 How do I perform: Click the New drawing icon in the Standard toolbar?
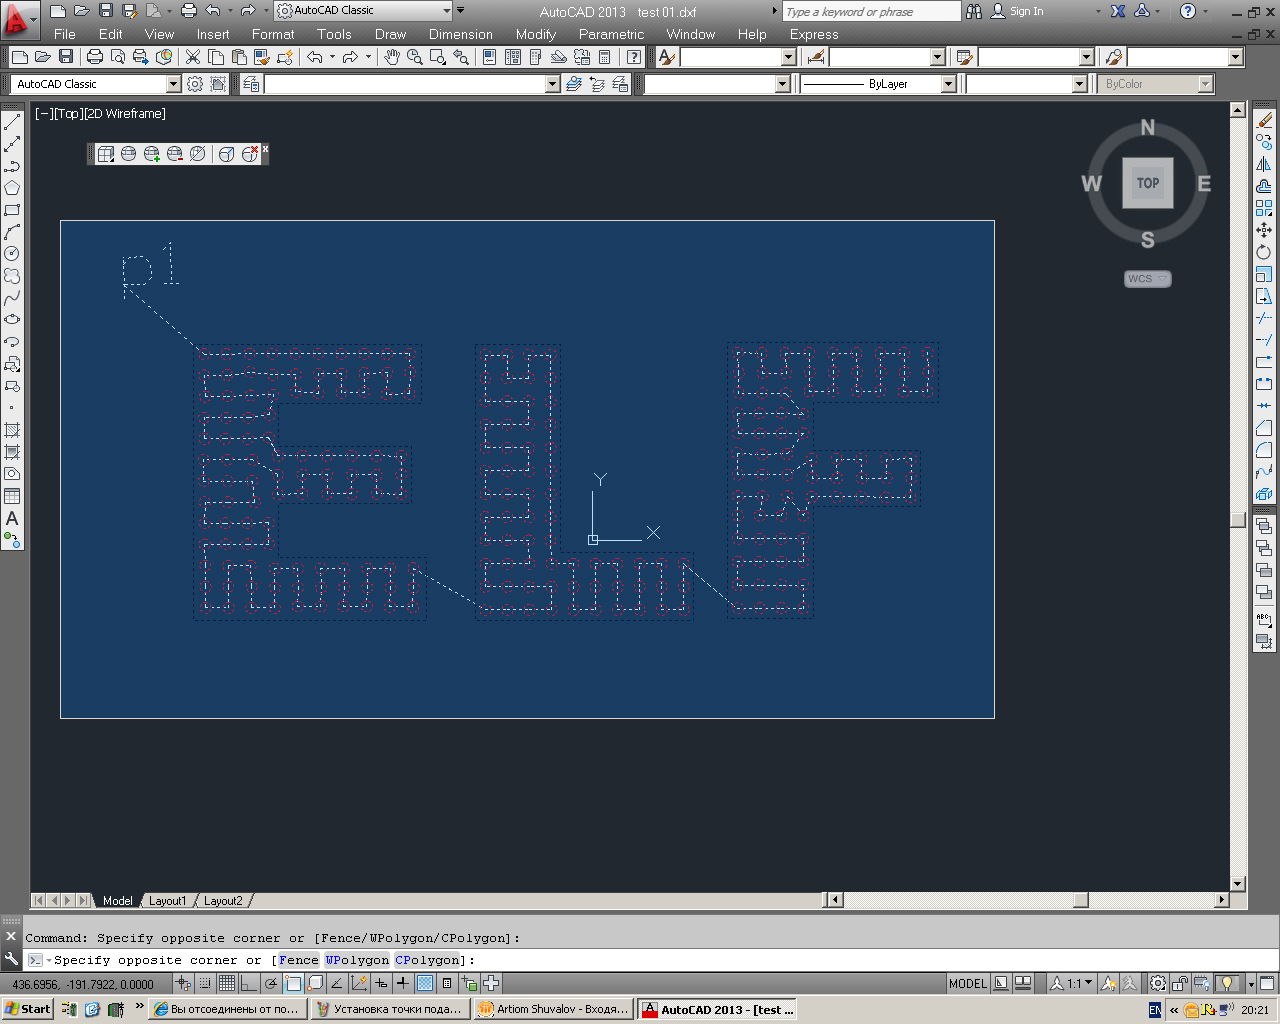point(19,58)
